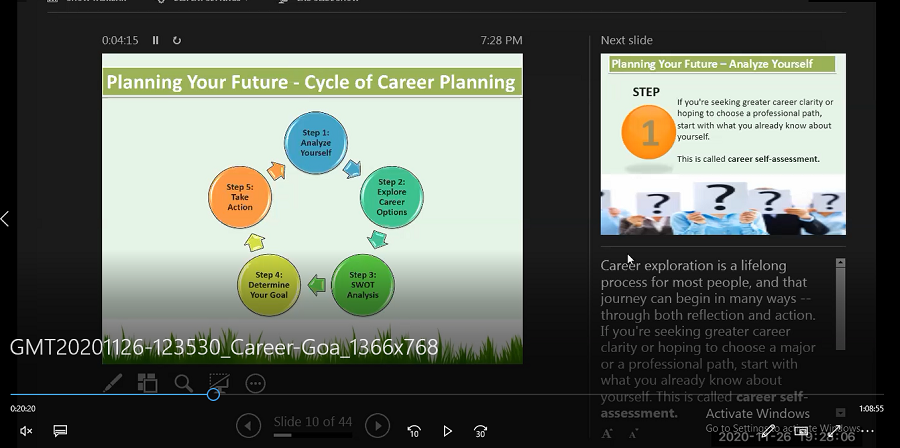Play the video recording
The image size is (900, 448).
447,431
